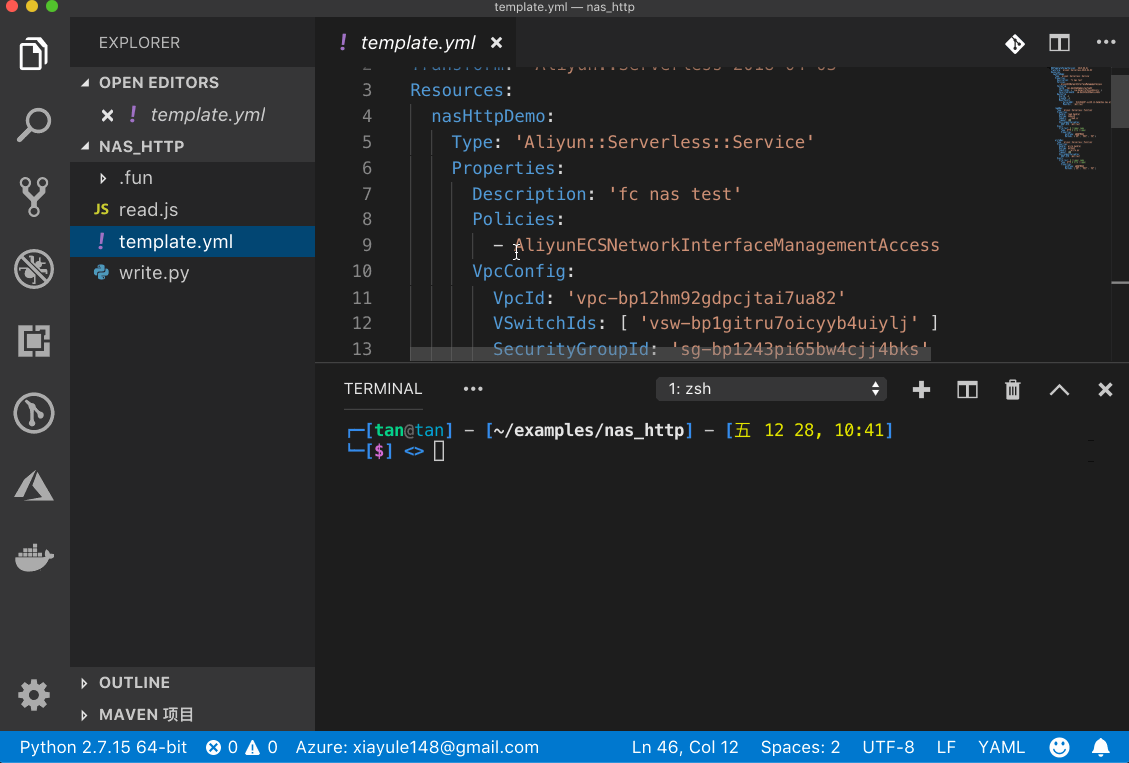Click the editor horizontal scrollbar
The height and width of the screenshot is (763, 1129).
670,353
